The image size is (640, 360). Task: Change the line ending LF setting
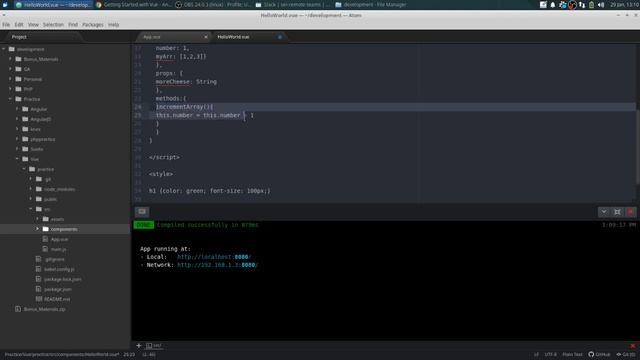536,354
